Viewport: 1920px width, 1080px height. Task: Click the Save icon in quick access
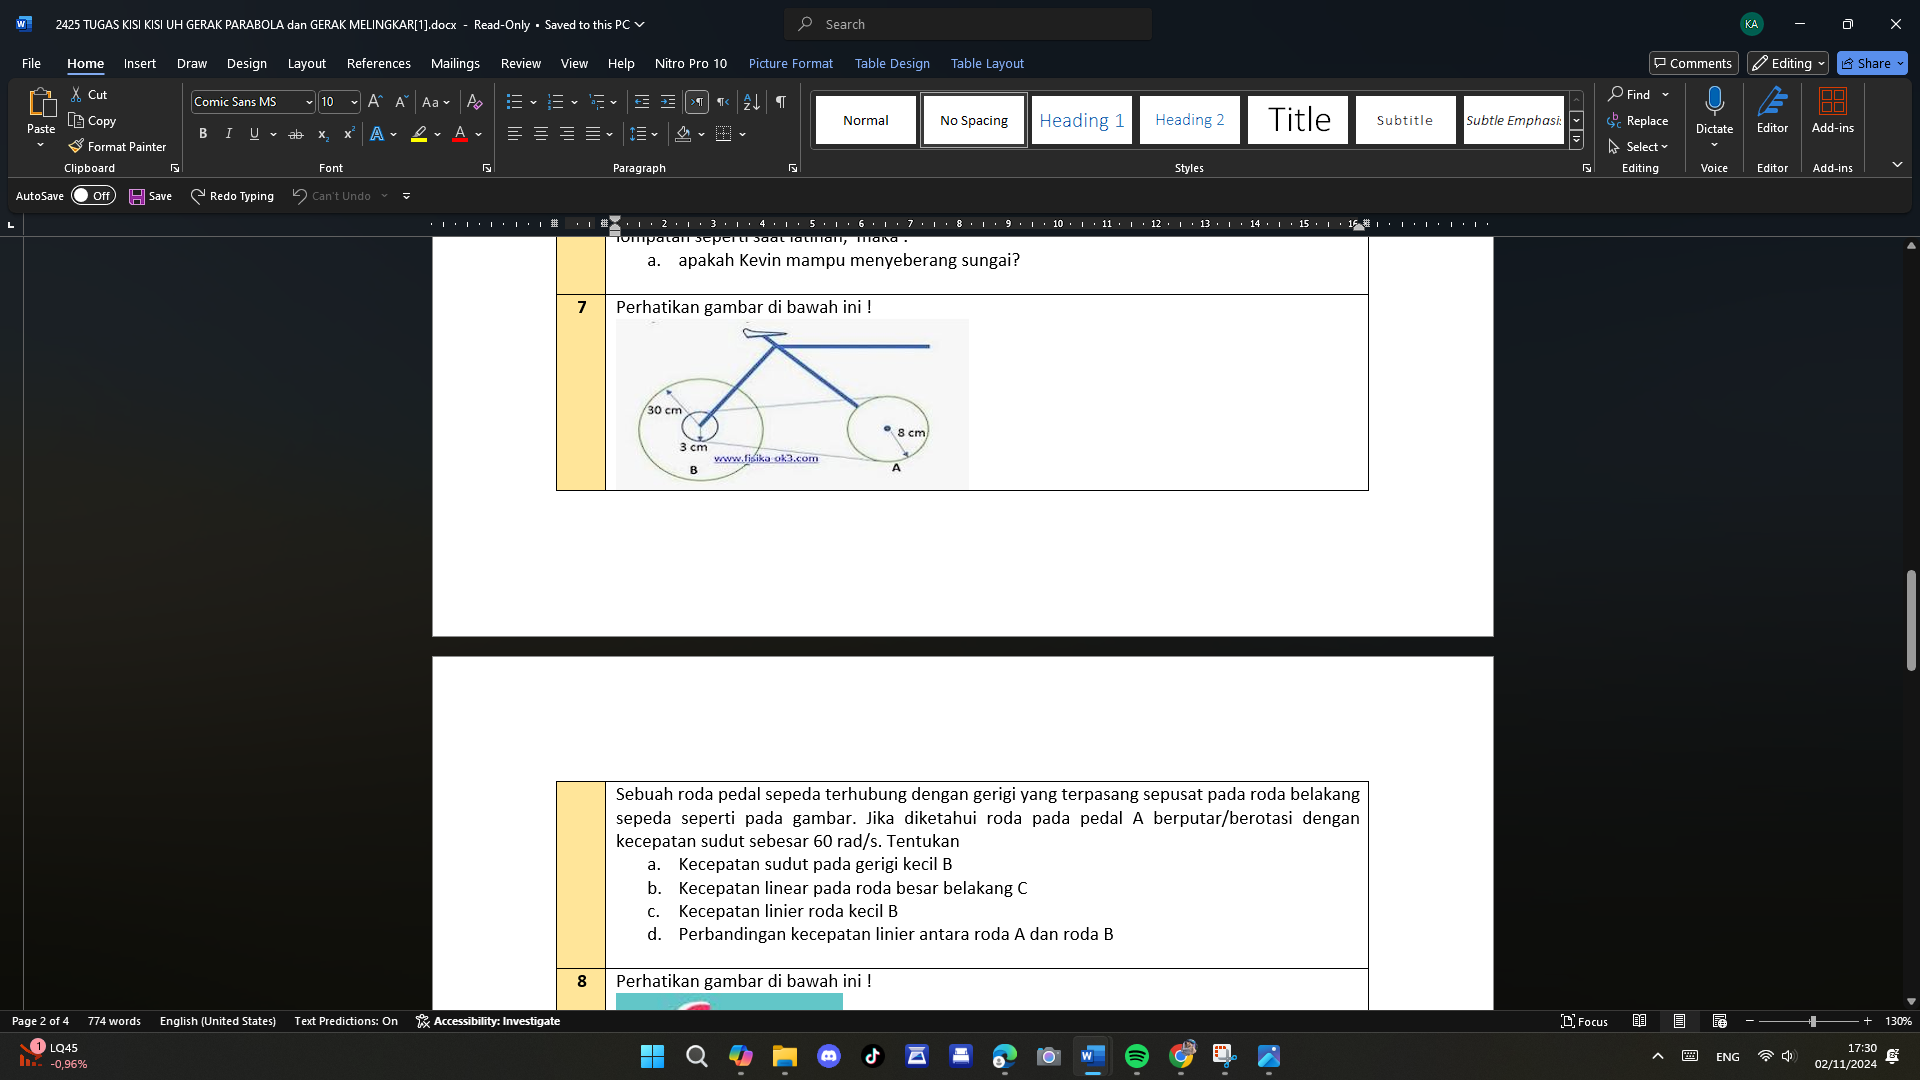pyautogui.click(x=151, y=196)
